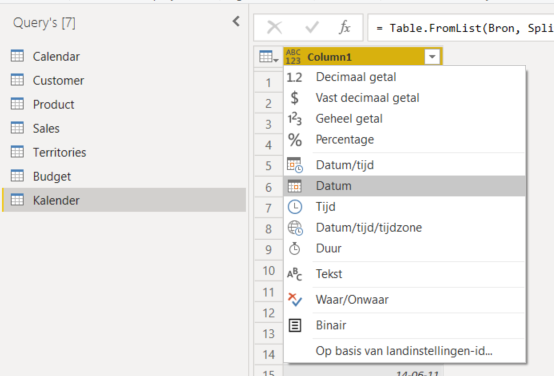Open the Sales query
Viewport: 554px width, 376px height.
[124, 128]
